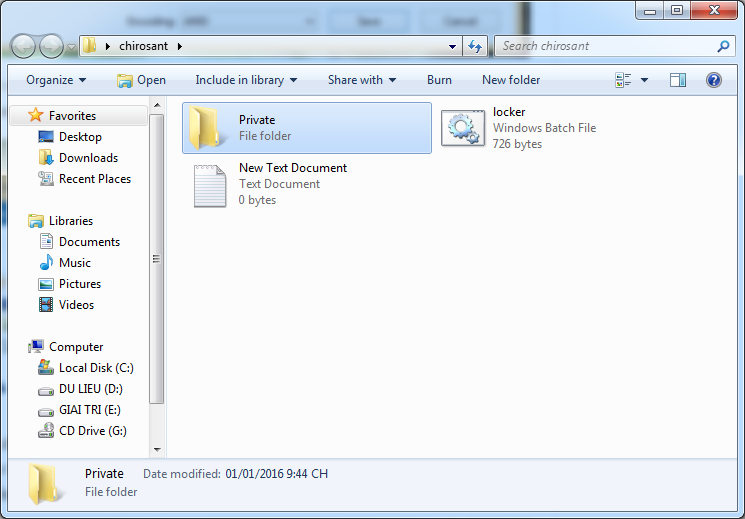The image size is (745, 519).
Task: Open Include in library menu
Action: click(246, 80)
